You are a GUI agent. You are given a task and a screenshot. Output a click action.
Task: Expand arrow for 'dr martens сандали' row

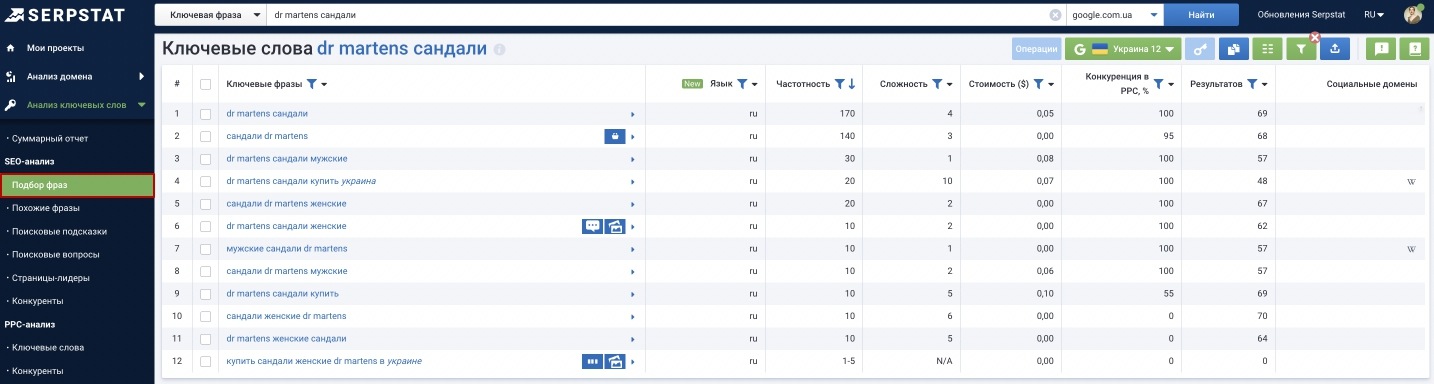point(632,114)
